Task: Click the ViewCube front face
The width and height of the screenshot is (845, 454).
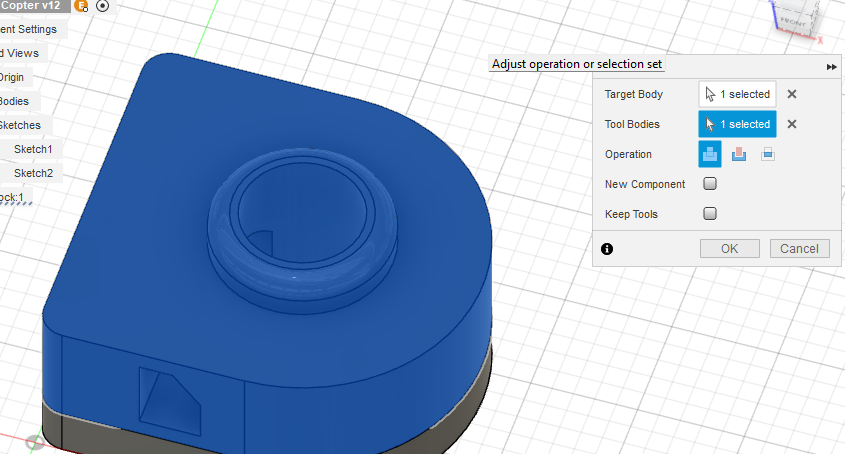Action: (792, 22)
